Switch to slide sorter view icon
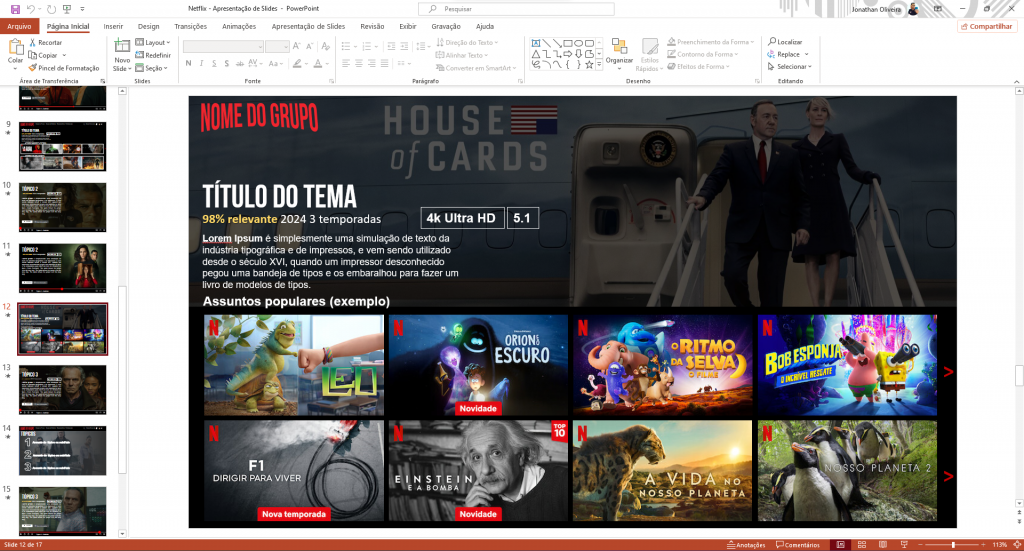This screenshot has width=1024, height=551. (x=861, y=545)
